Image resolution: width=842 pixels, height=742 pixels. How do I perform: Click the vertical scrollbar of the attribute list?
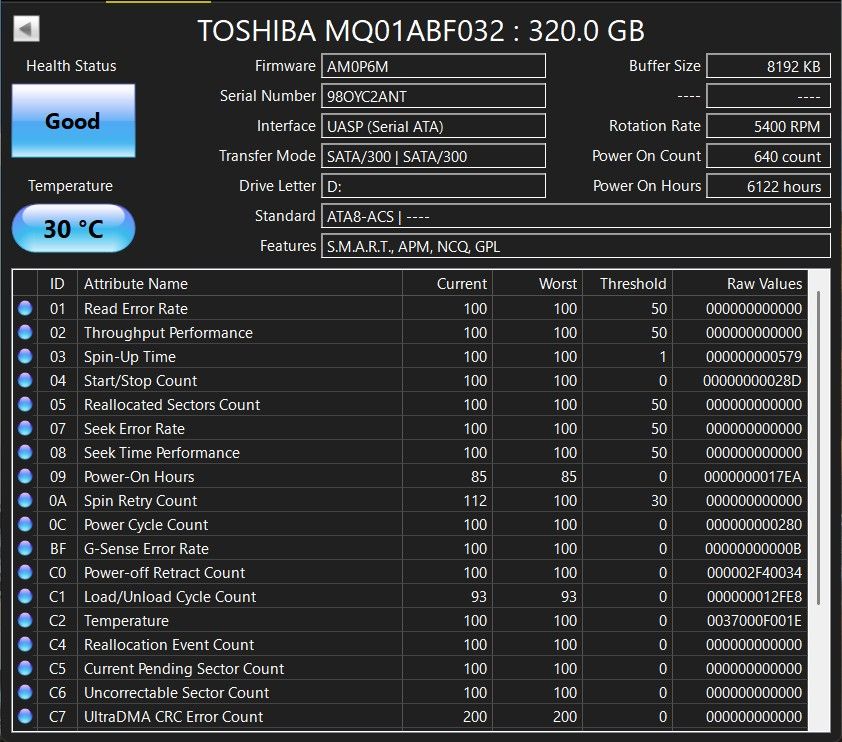[x=818, y=448]
